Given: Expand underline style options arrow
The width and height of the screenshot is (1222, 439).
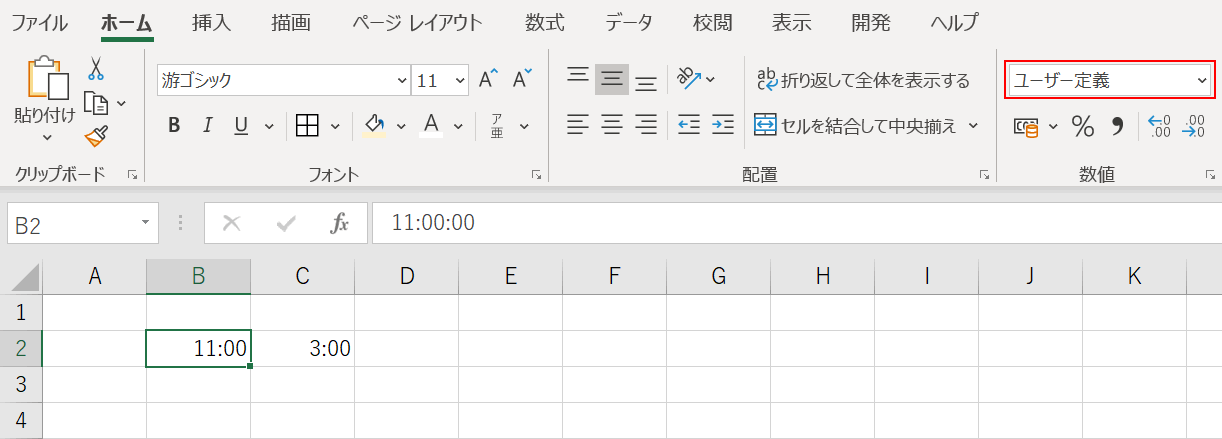Looking at the screenshot, I should tap(267, 126).
